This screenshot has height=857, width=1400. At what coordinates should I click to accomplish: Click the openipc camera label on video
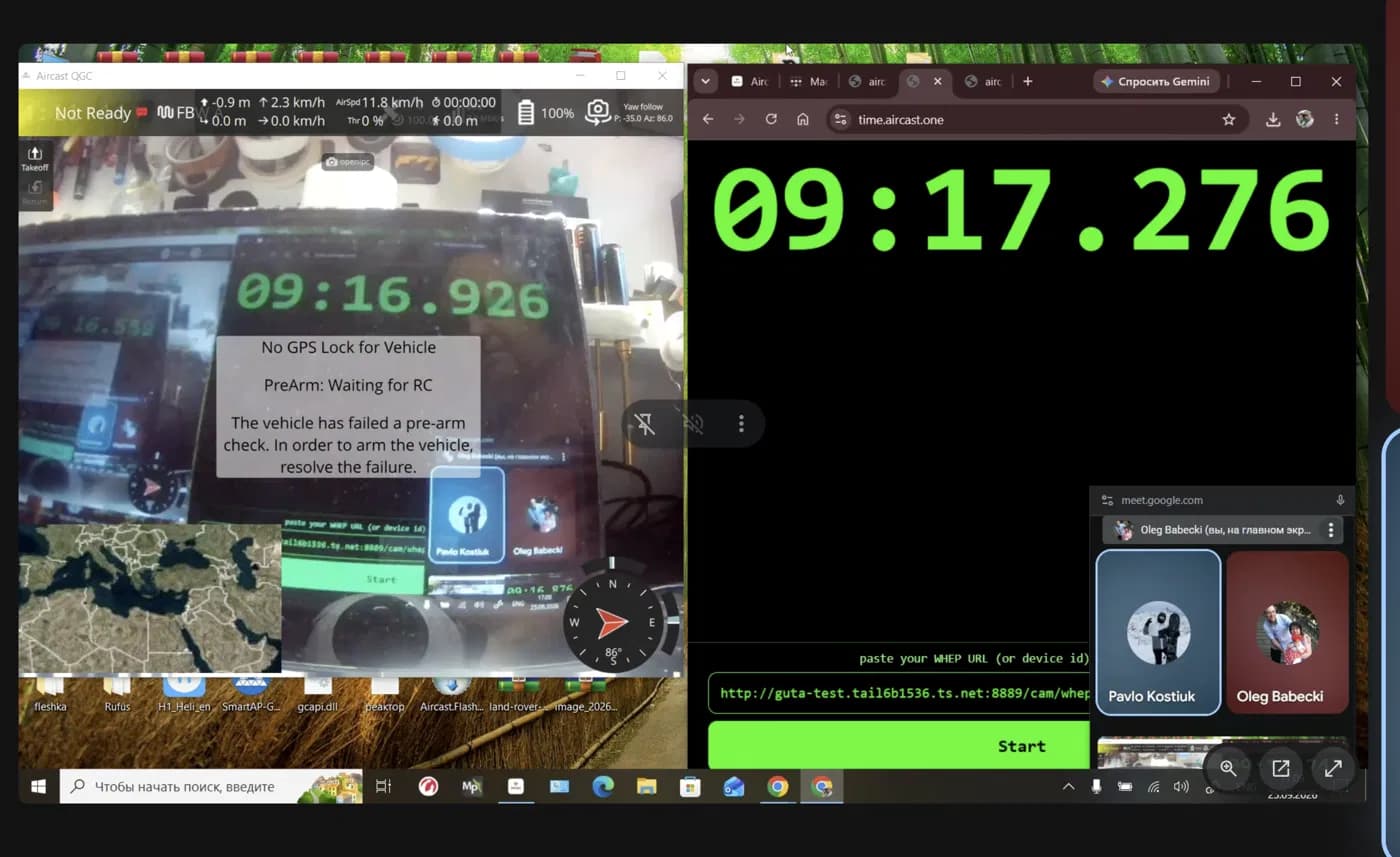pyautogui.click(x=347, y=161)
